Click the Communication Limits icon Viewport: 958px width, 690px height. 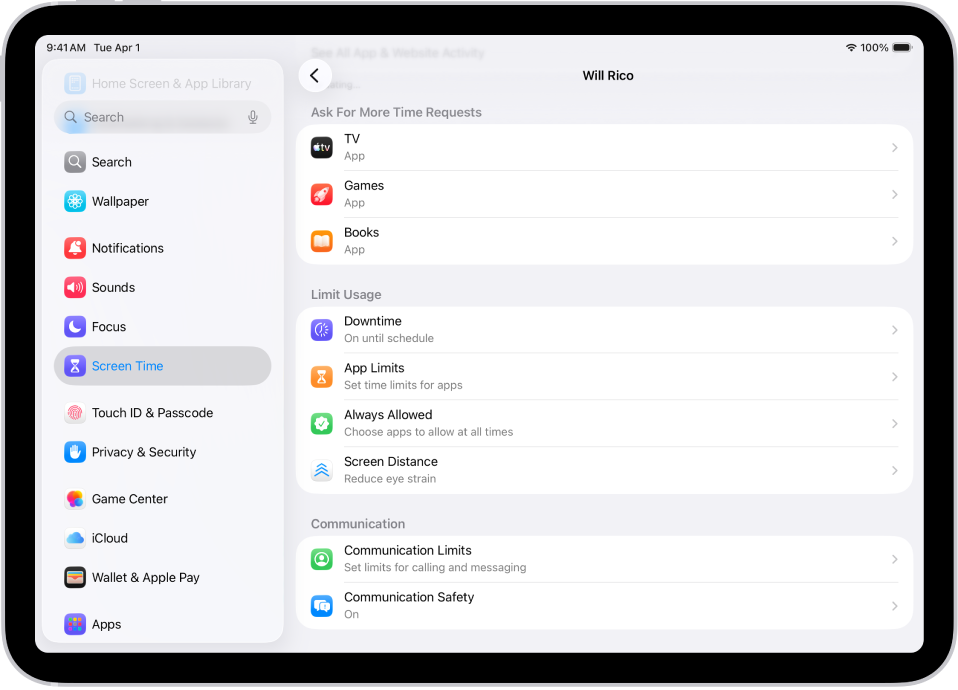(x=321, y=559)
